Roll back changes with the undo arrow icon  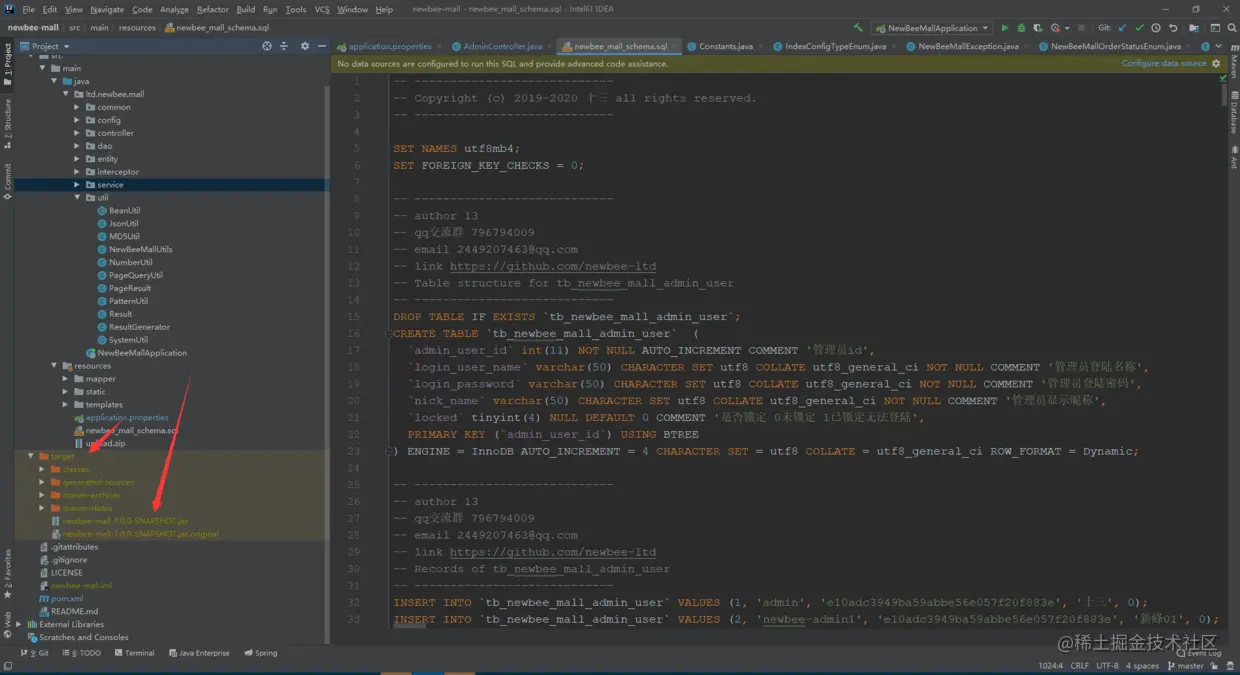coord(1172,28)
